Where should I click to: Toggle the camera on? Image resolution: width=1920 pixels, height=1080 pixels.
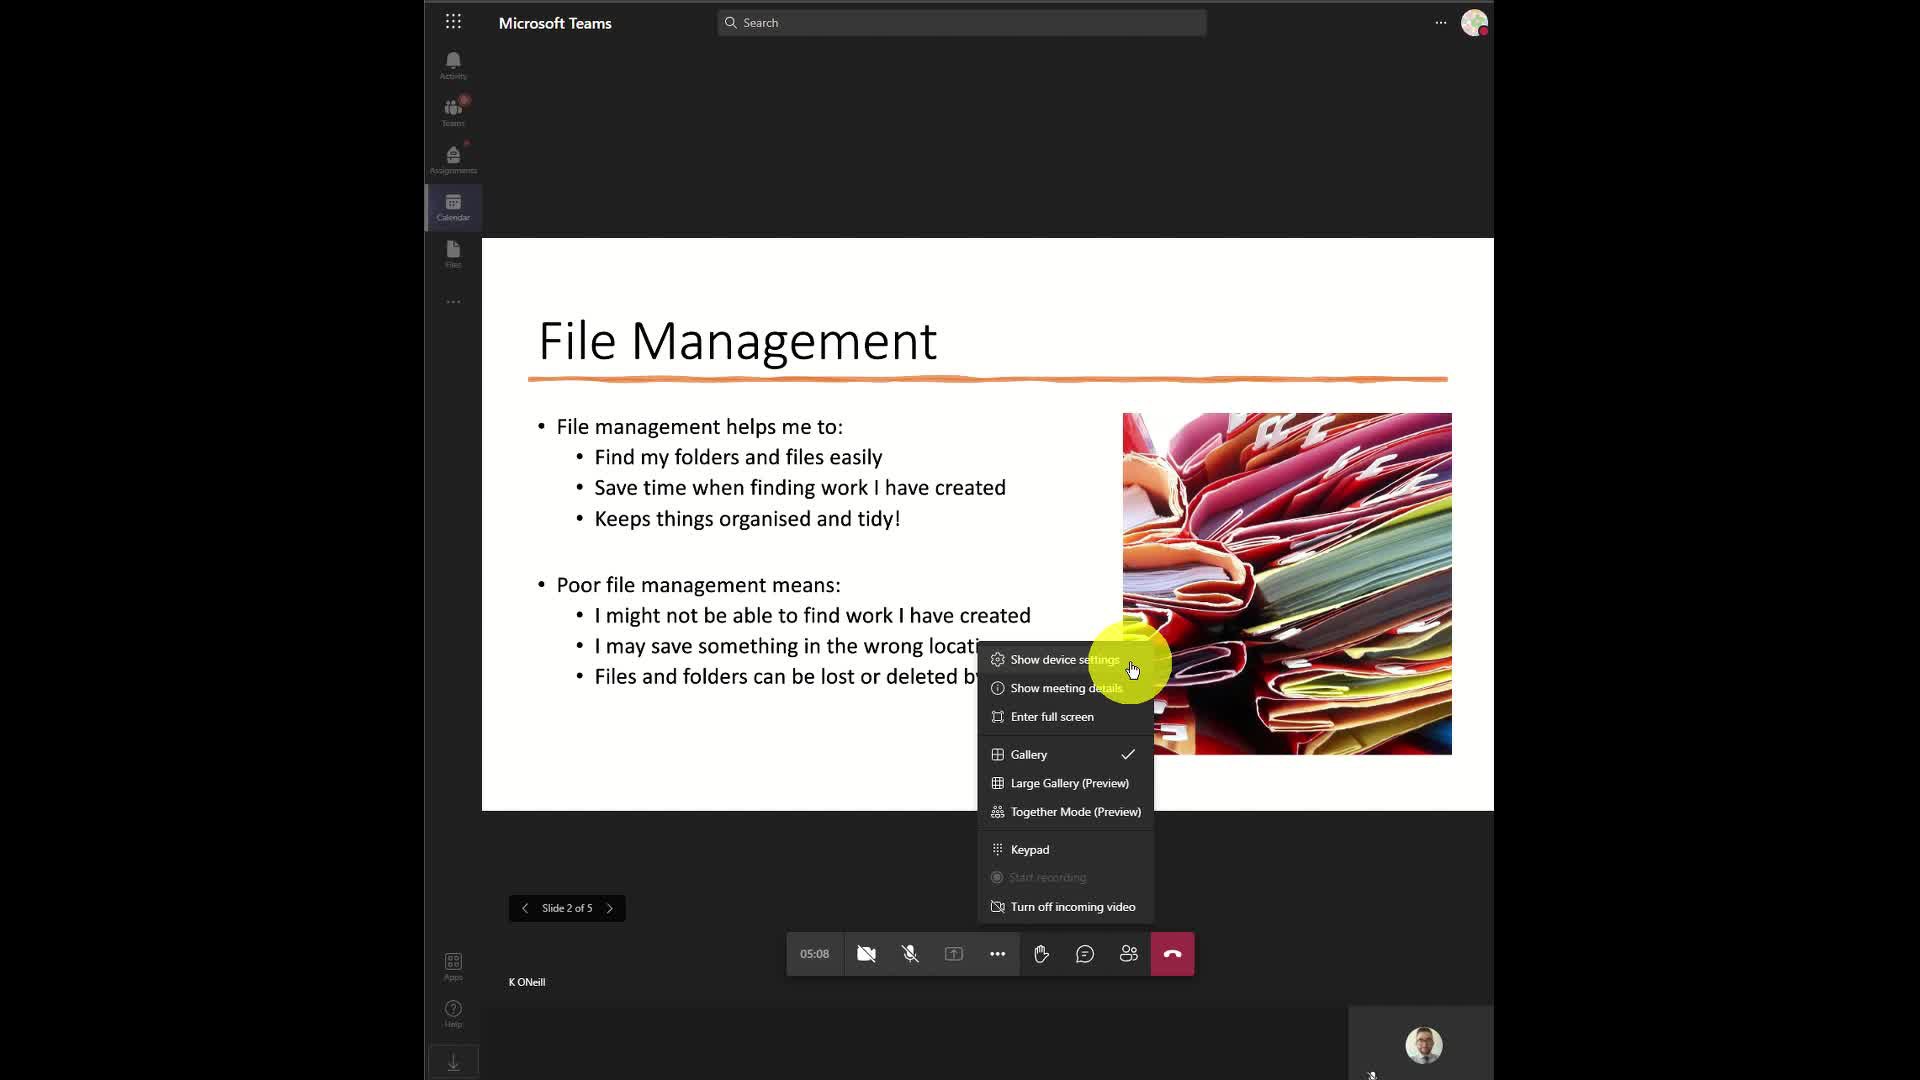point(866,954)
